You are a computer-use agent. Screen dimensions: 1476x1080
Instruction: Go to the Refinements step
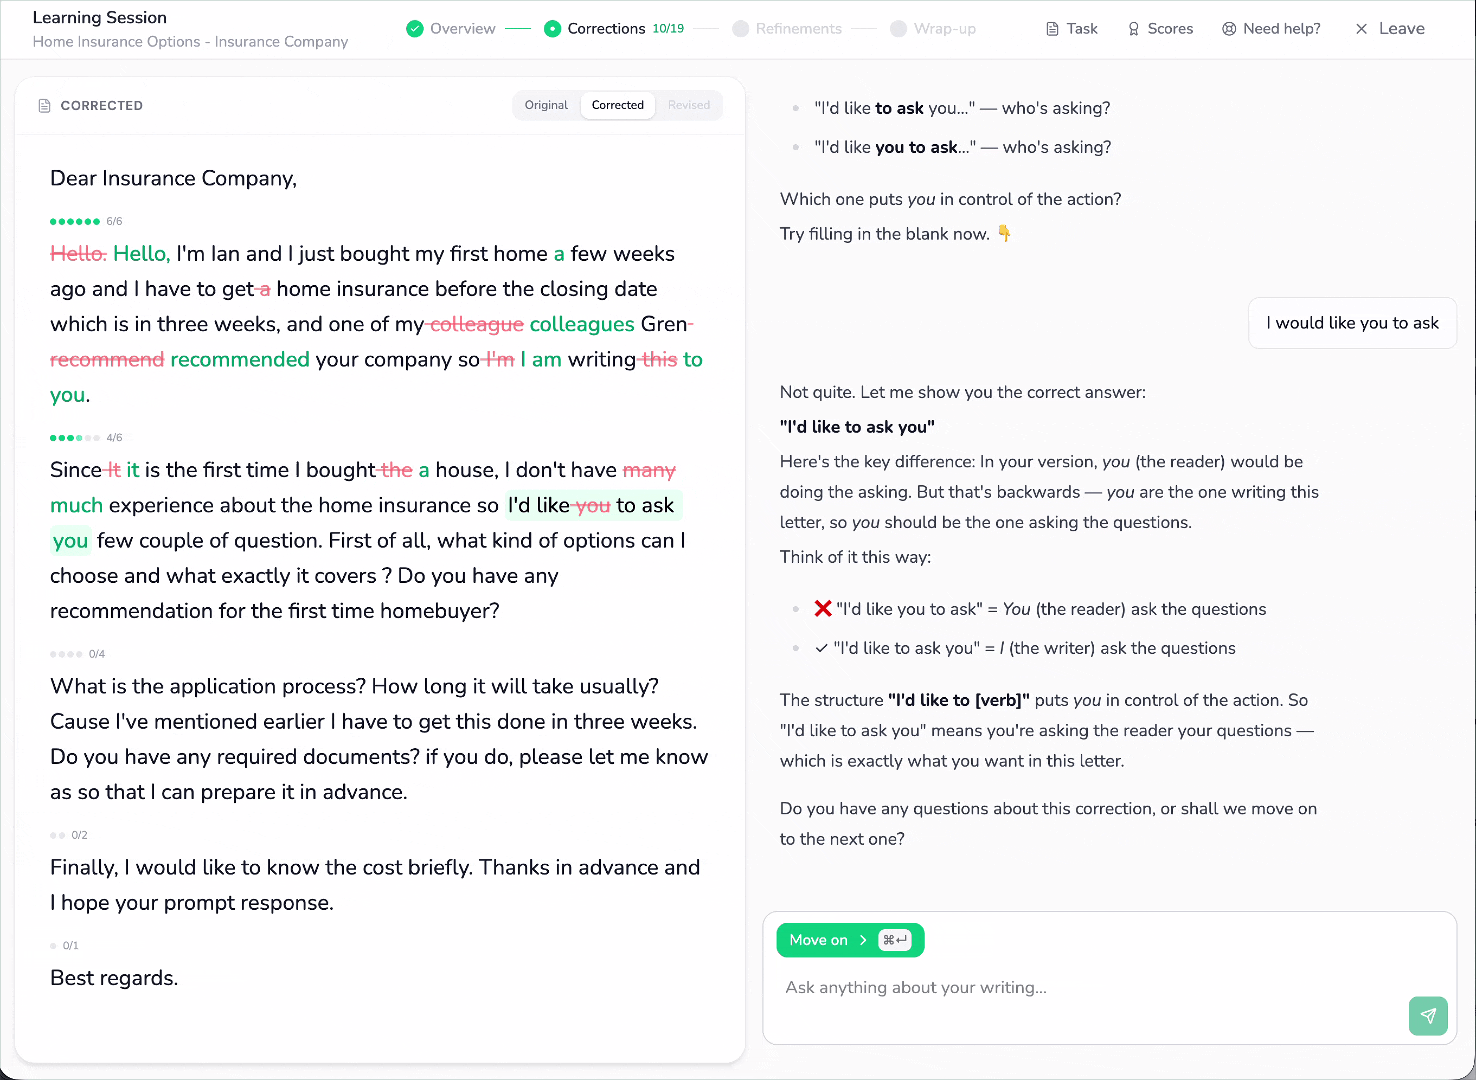point(787,29)
